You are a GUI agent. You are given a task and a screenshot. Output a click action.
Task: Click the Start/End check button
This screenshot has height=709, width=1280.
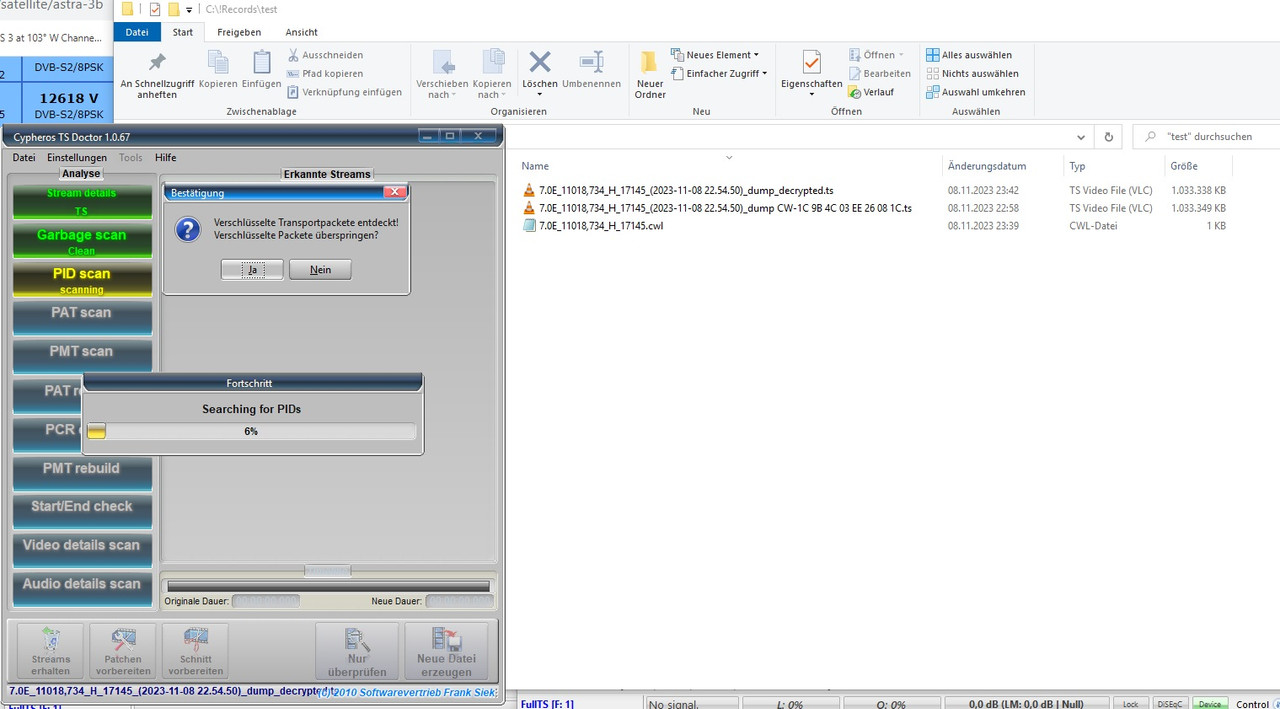pos(82,512)
